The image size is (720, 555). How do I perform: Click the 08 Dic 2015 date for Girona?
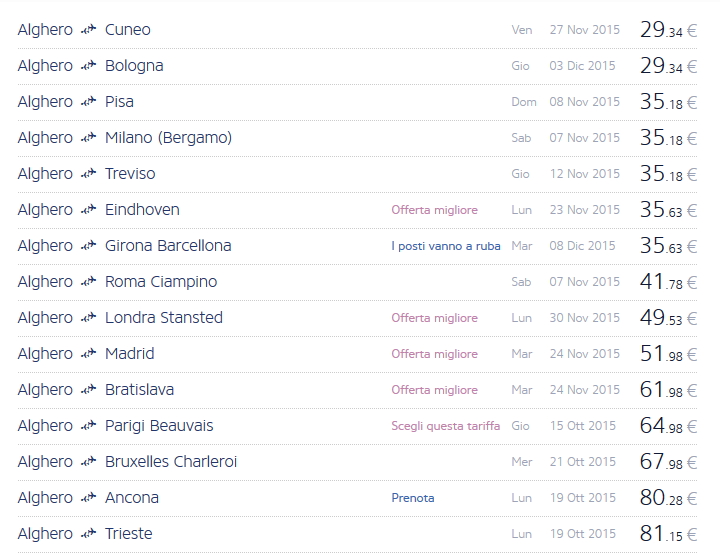[583, 246]
